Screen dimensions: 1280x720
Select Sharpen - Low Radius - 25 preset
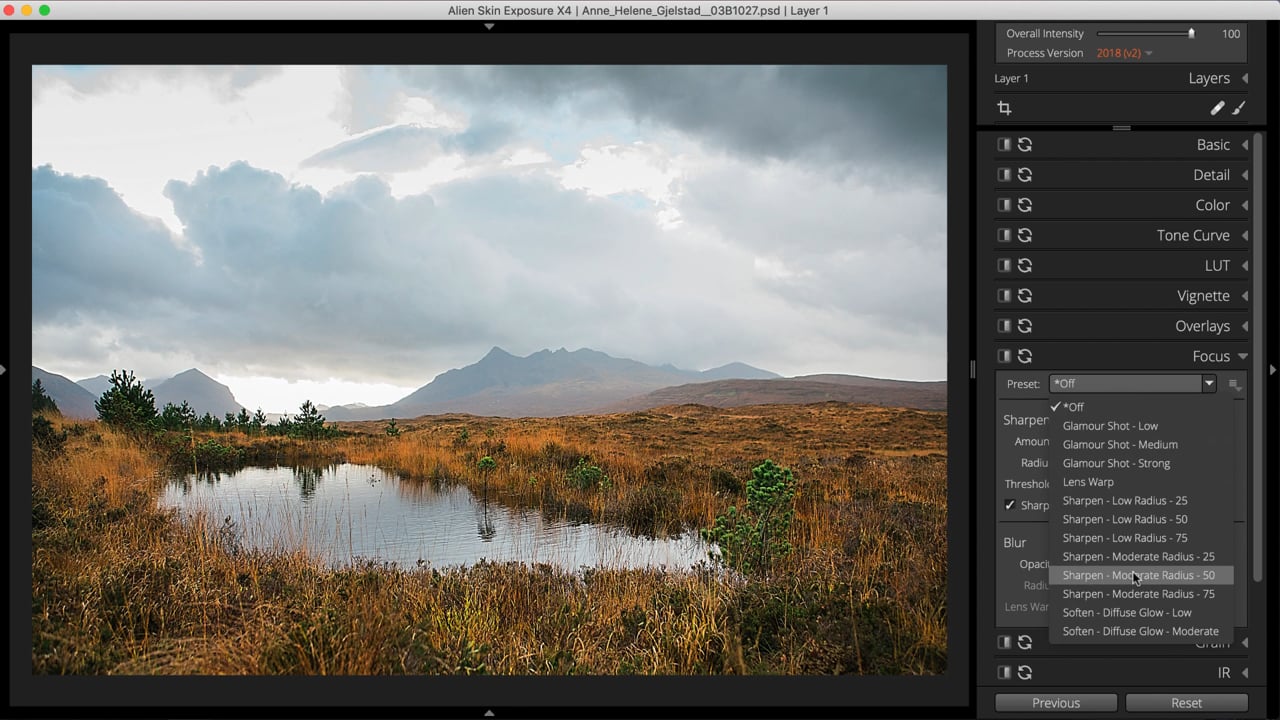tap(1141, 500)
